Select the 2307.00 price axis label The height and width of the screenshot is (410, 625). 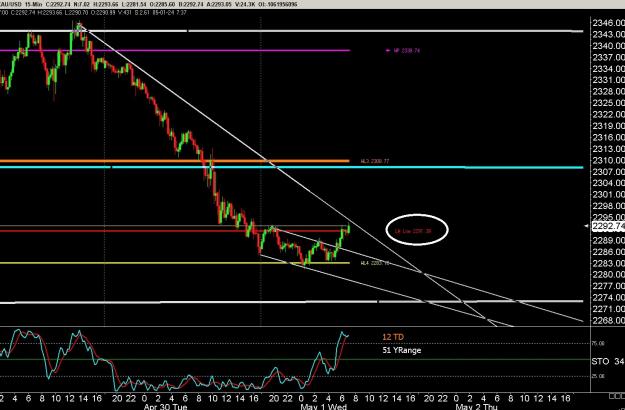pyautogui.click(x=609, y=172)
